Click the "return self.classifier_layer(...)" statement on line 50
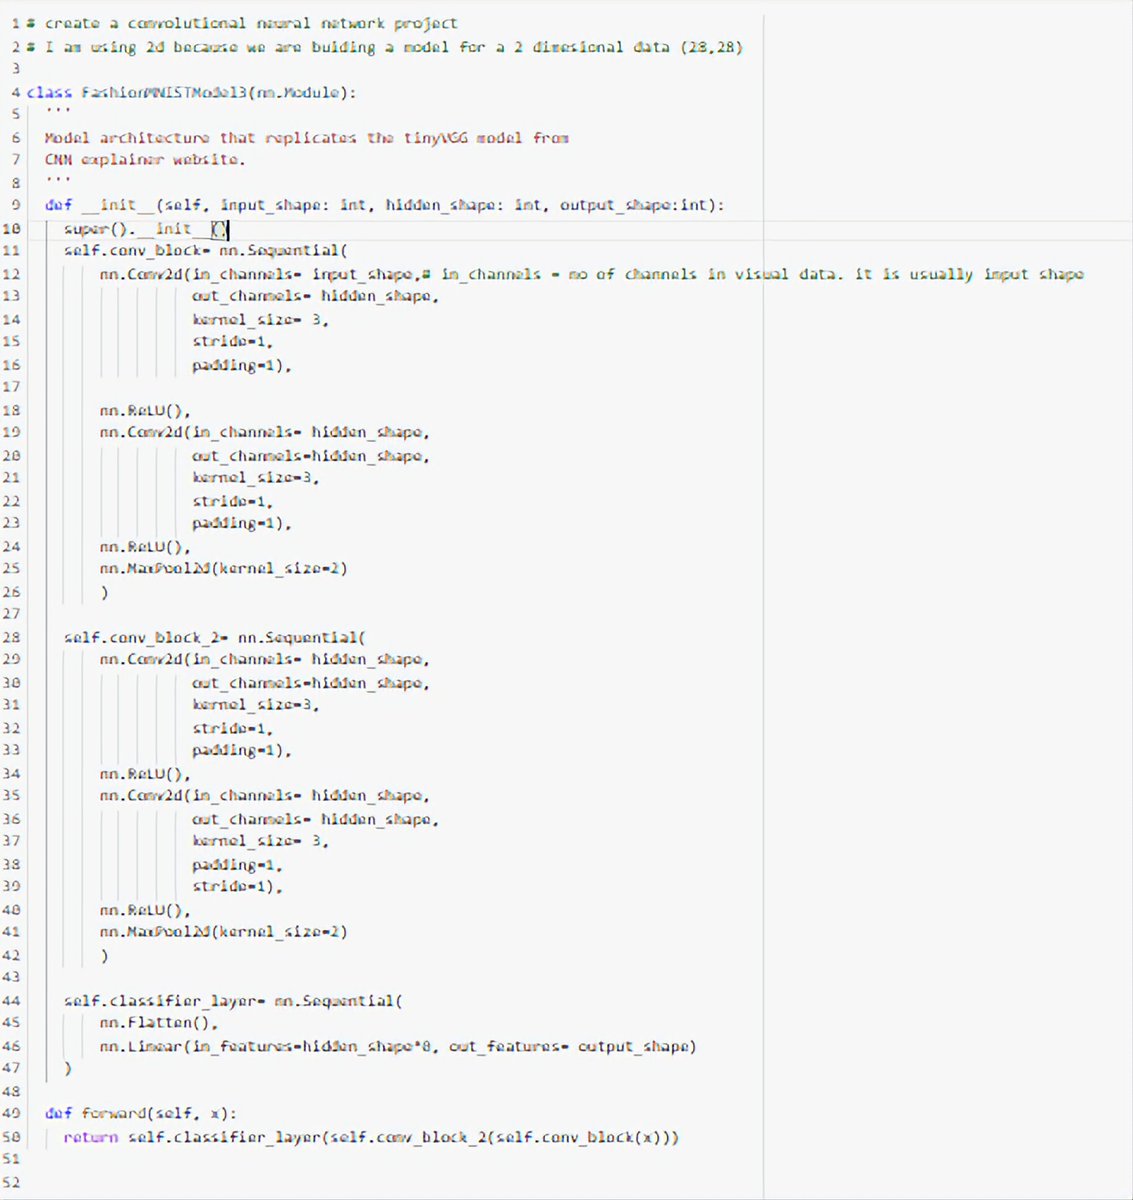Image resolution: width=1133 pixels, height=1200 pixels. (x=371, y=1137)
